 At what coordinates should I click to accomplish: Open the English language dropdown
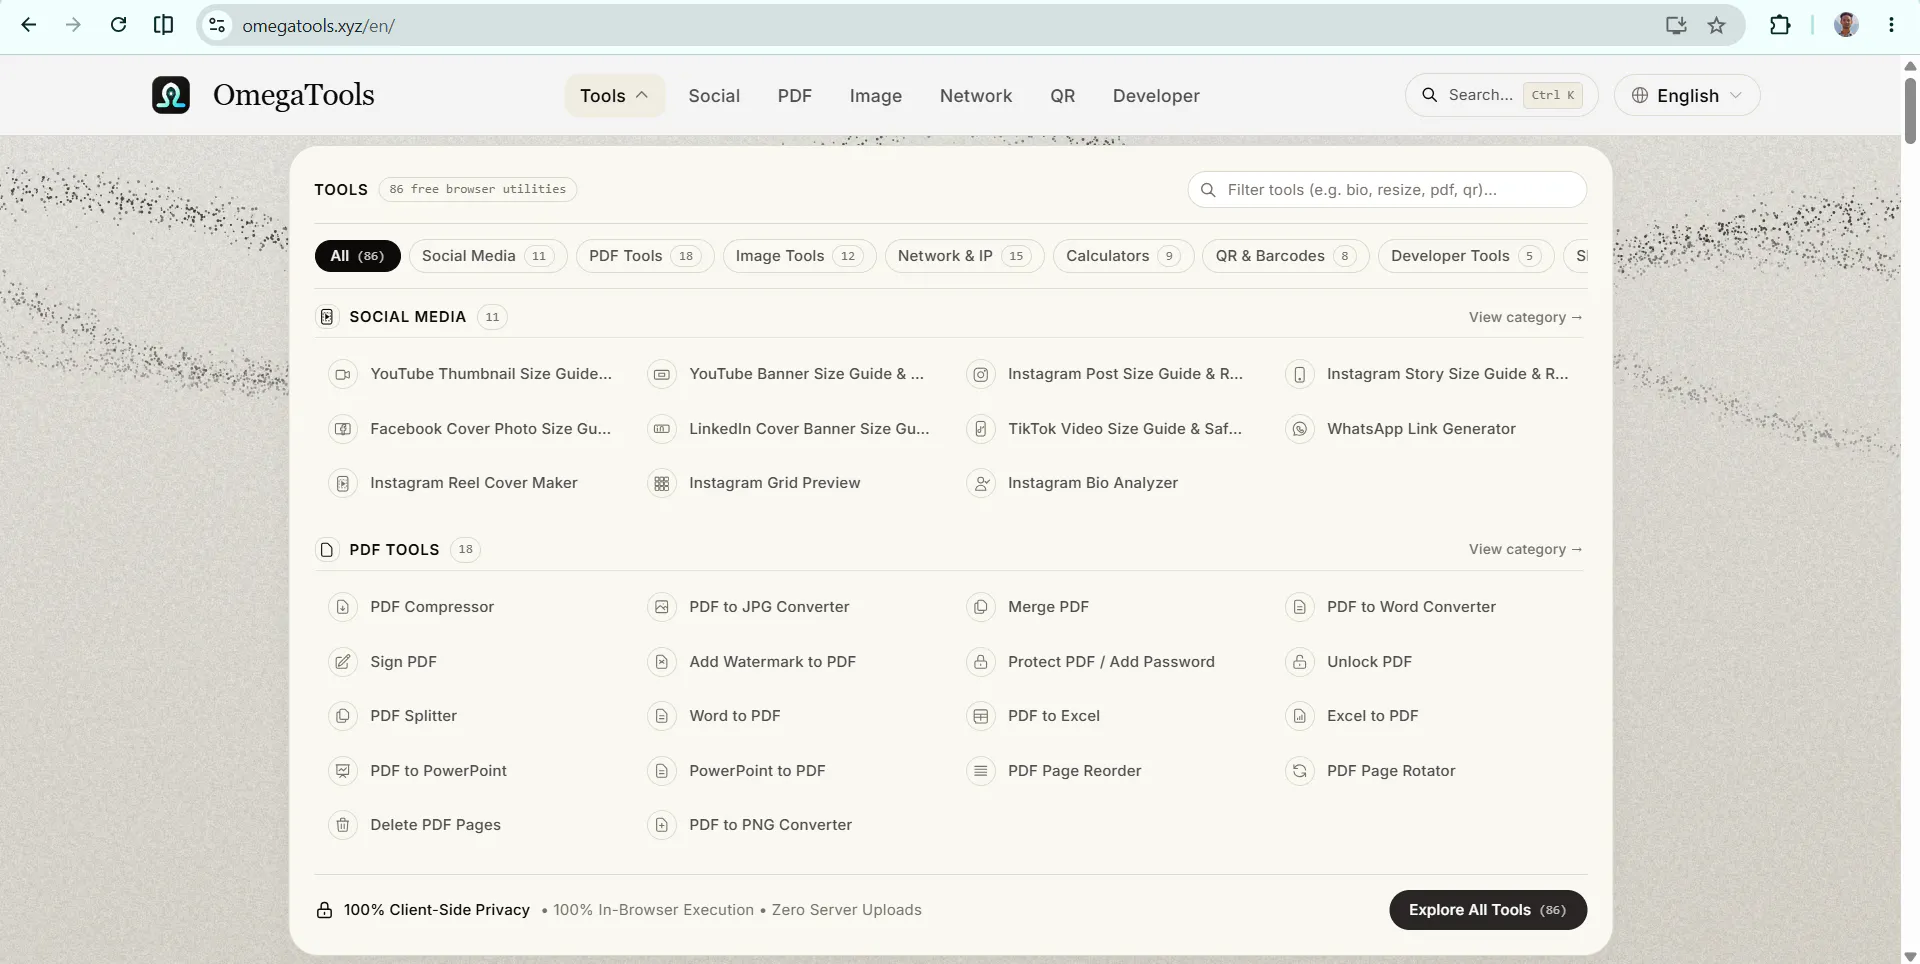tap(1687, 95)
